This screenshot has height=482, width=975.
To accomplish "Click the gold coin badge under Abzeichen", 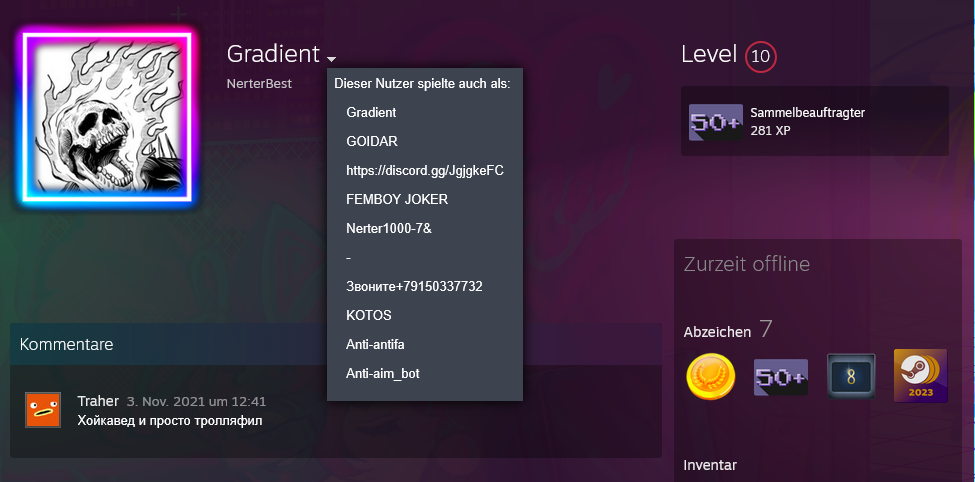I will 711,377.
